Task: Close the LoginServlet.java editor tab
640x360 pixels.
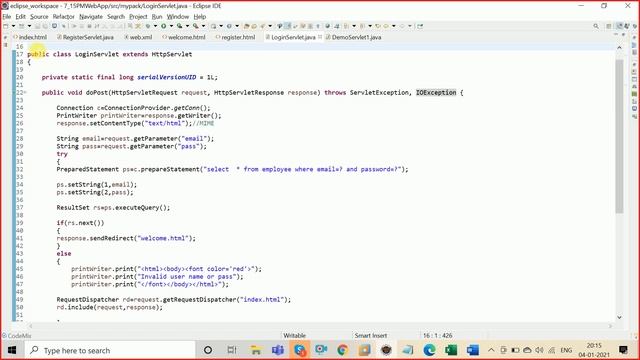Action: point(320,37)
